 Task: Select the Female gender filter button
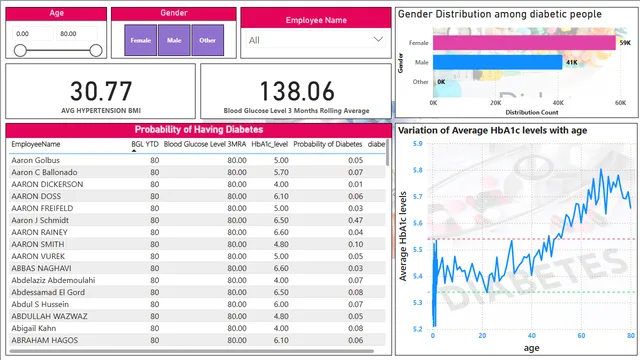point(140,40)
